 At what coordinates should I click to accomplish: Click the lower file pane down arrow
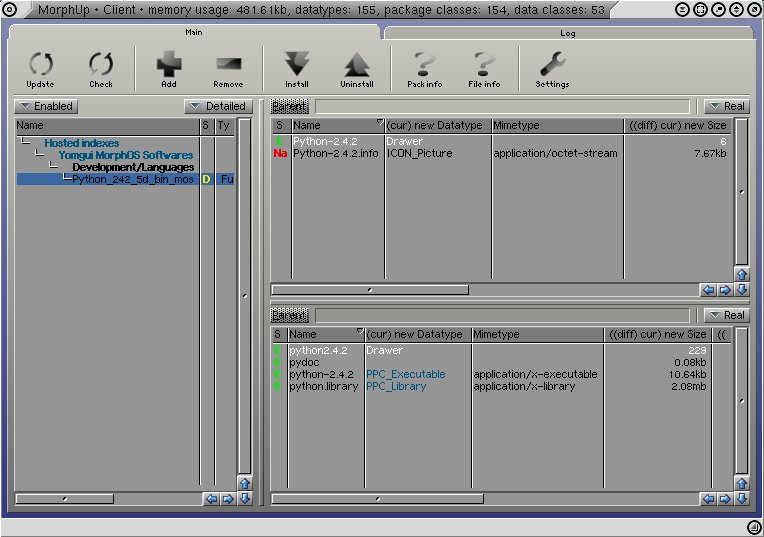pos(742,499)
